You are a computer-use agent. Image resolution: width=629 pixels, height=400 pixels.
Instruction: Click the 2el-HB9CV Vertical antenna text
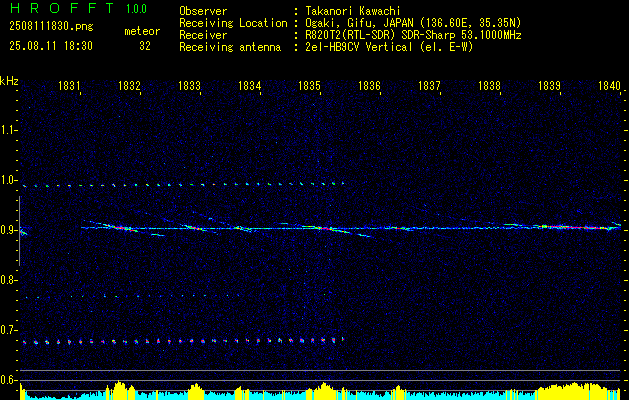tap(389, 47)
